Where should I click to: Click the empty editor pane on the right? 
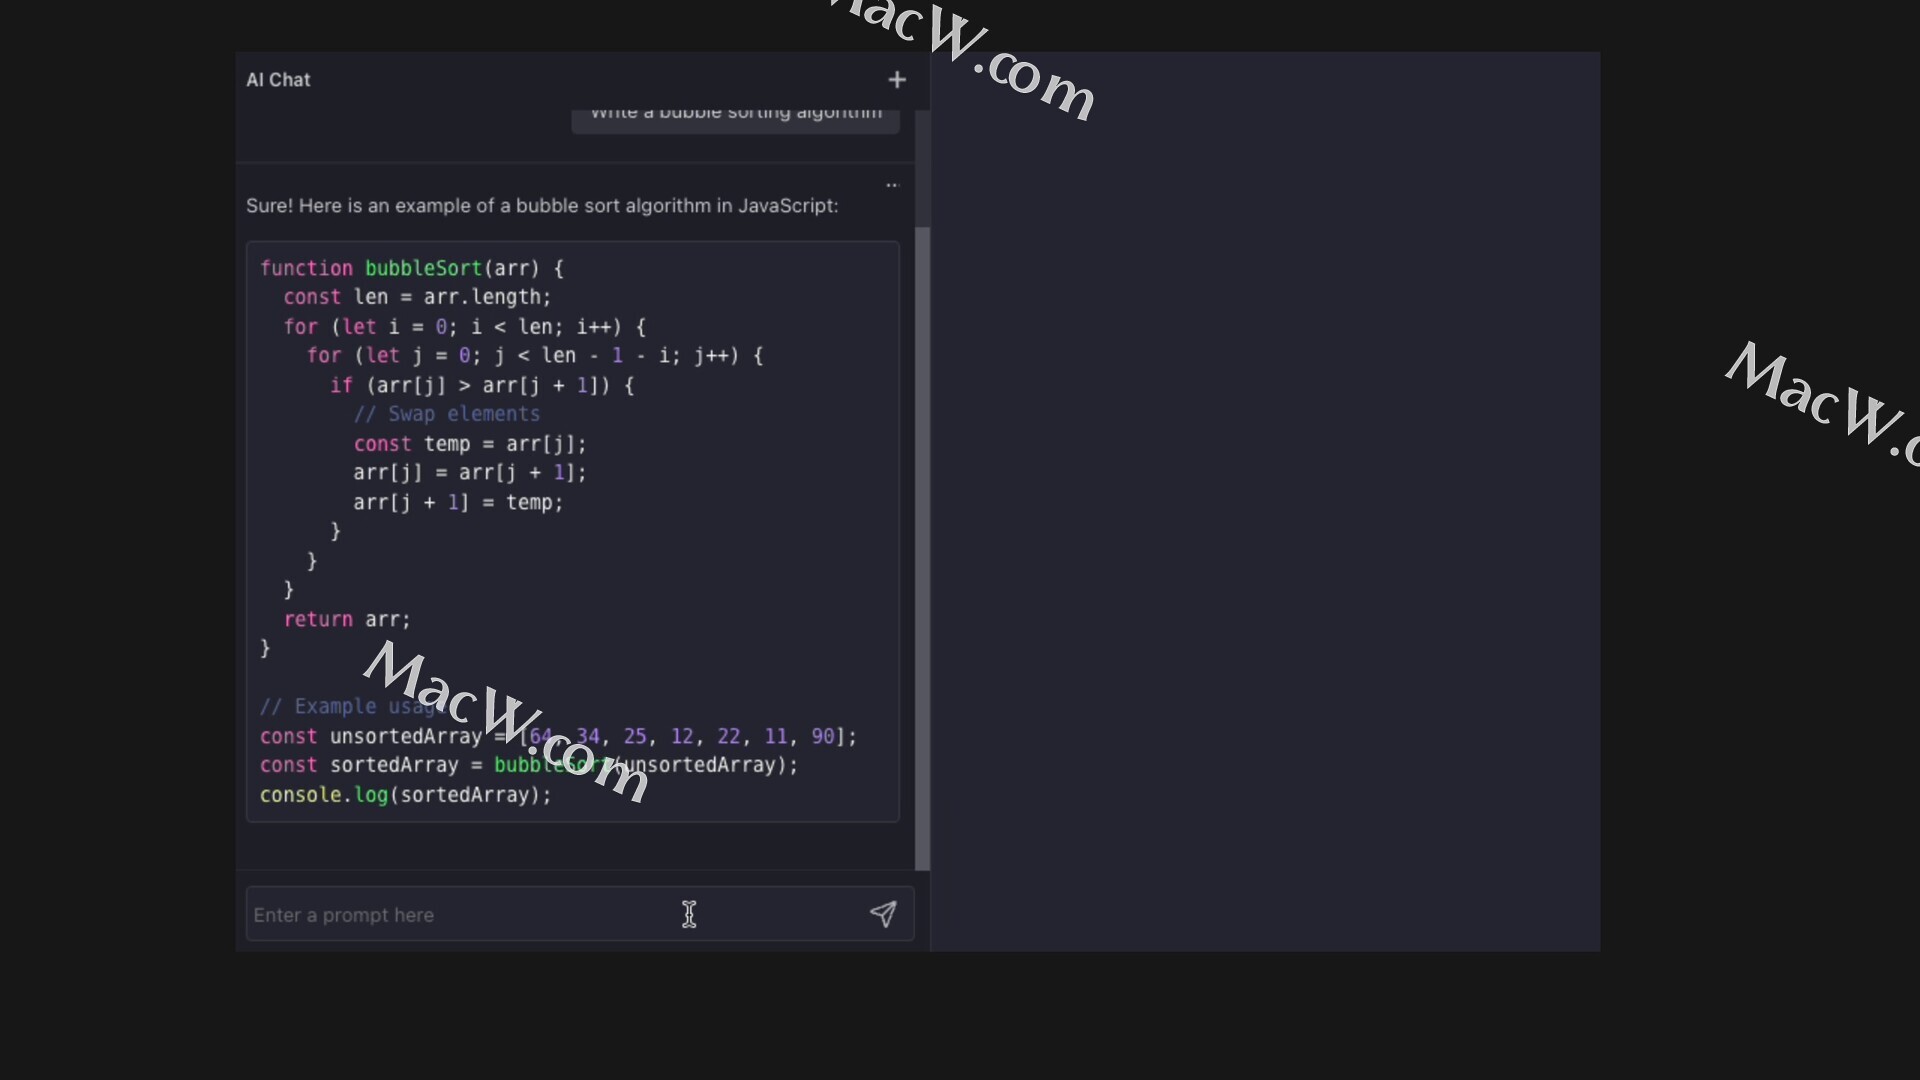[1265, 500]
